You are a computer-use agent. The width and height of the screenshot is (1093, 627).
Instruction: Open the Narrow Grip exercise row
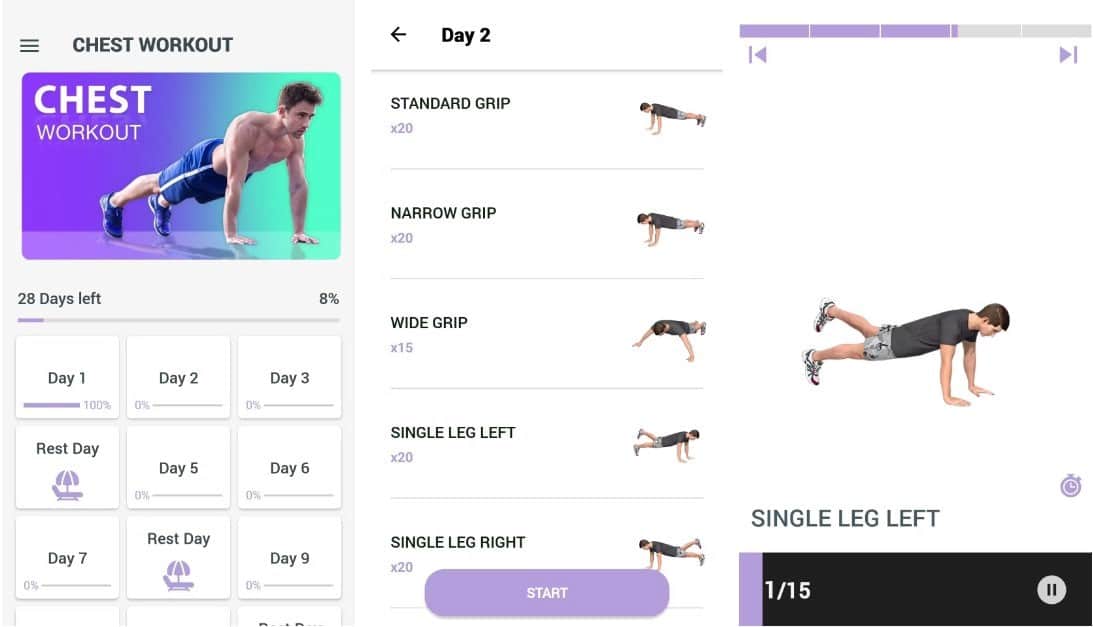click(546, 225)
